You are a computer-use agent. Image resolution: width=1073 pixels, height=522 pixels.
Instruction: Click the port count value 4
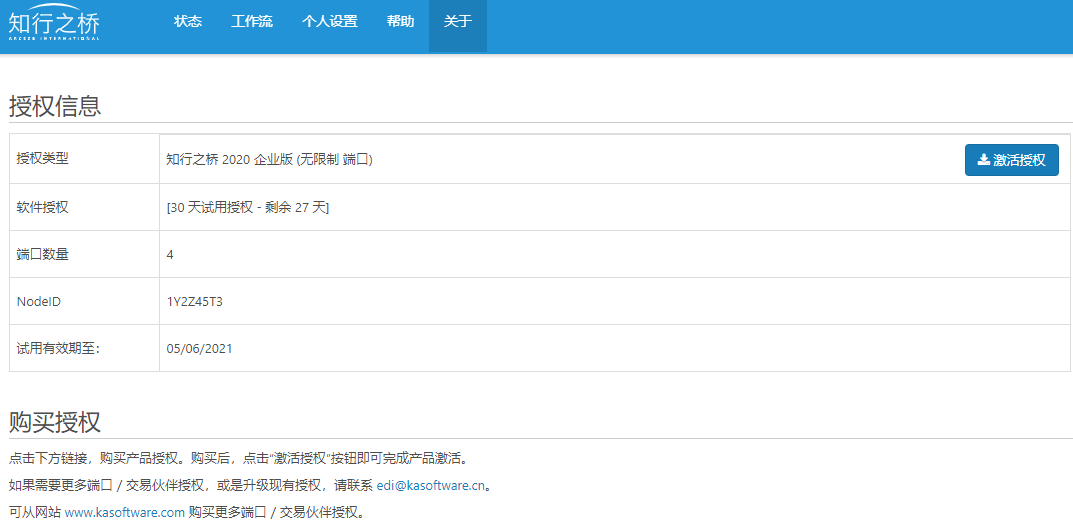click(170, 255)
